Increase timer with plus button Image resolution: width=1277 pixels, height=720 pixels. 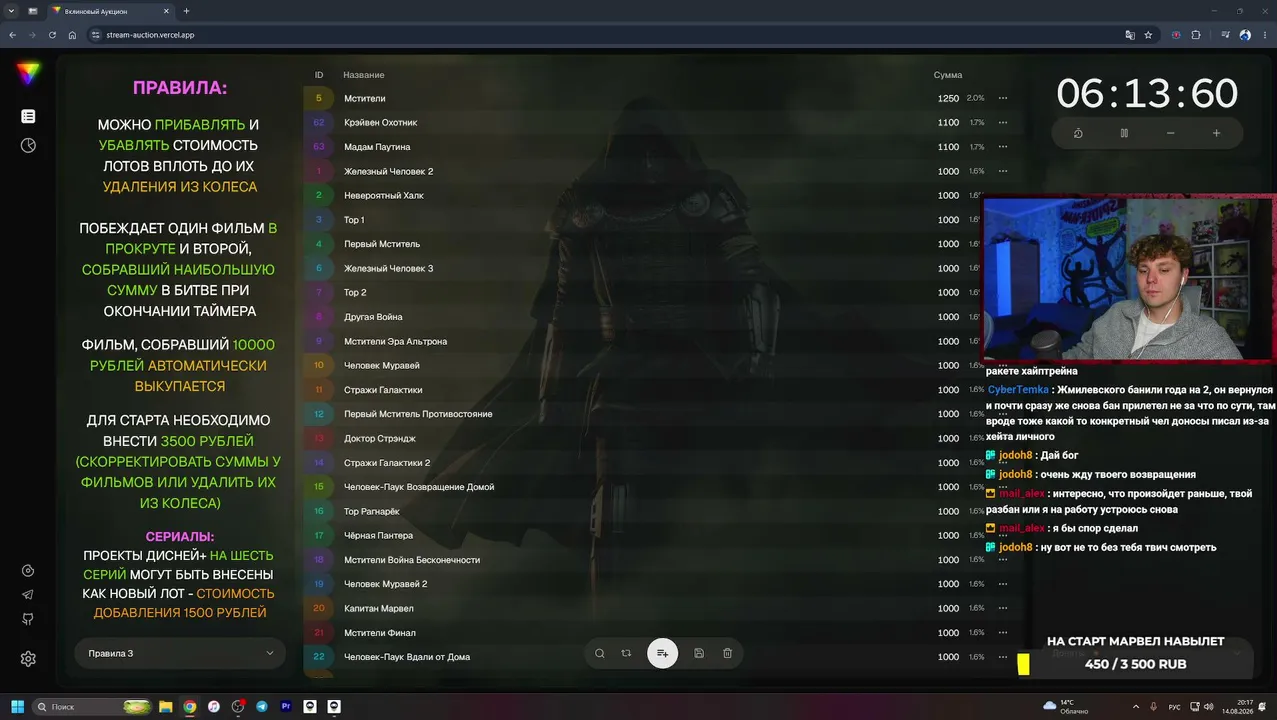[1216, 133]
